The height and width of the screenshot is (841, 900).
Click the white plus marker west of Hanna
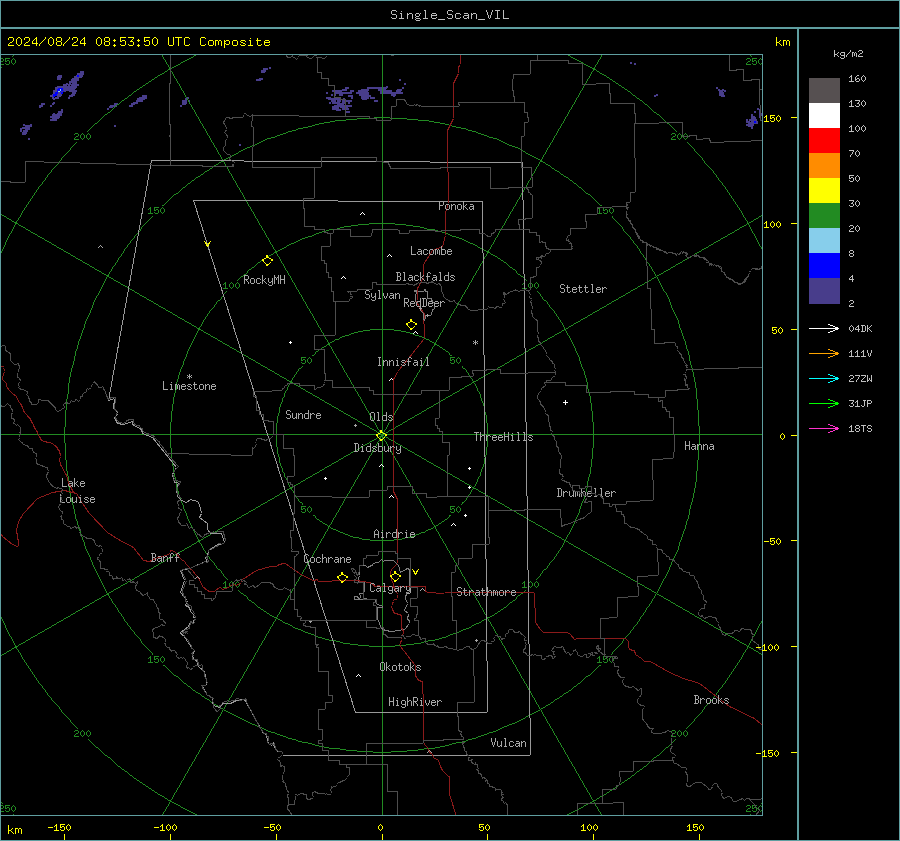565,402
